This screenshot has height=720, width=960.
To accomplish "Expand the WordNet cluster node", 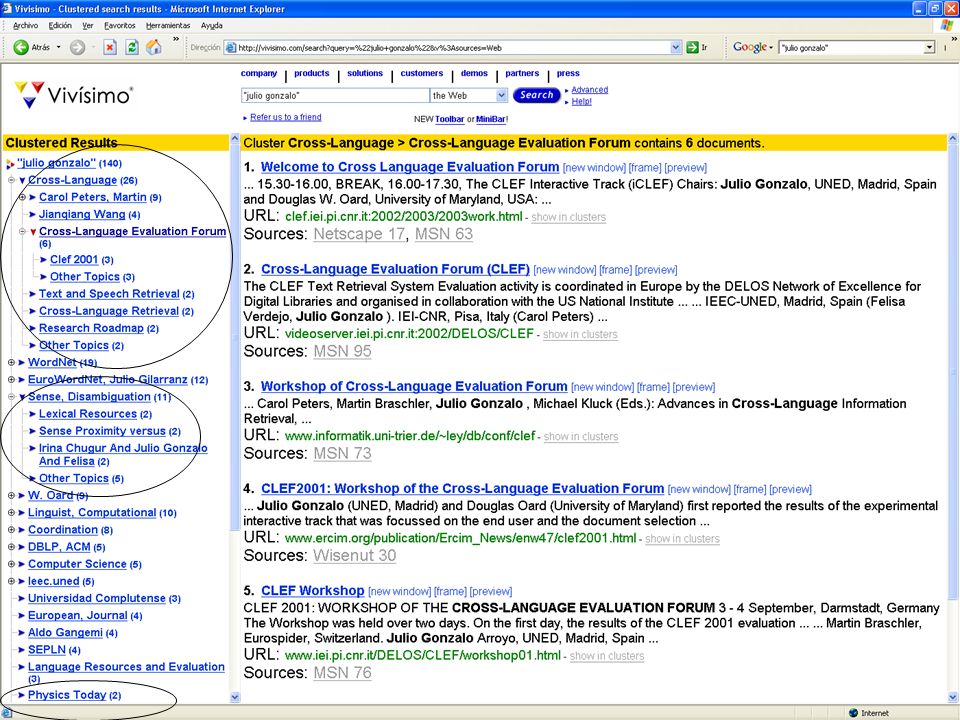I will coord(12,362).
